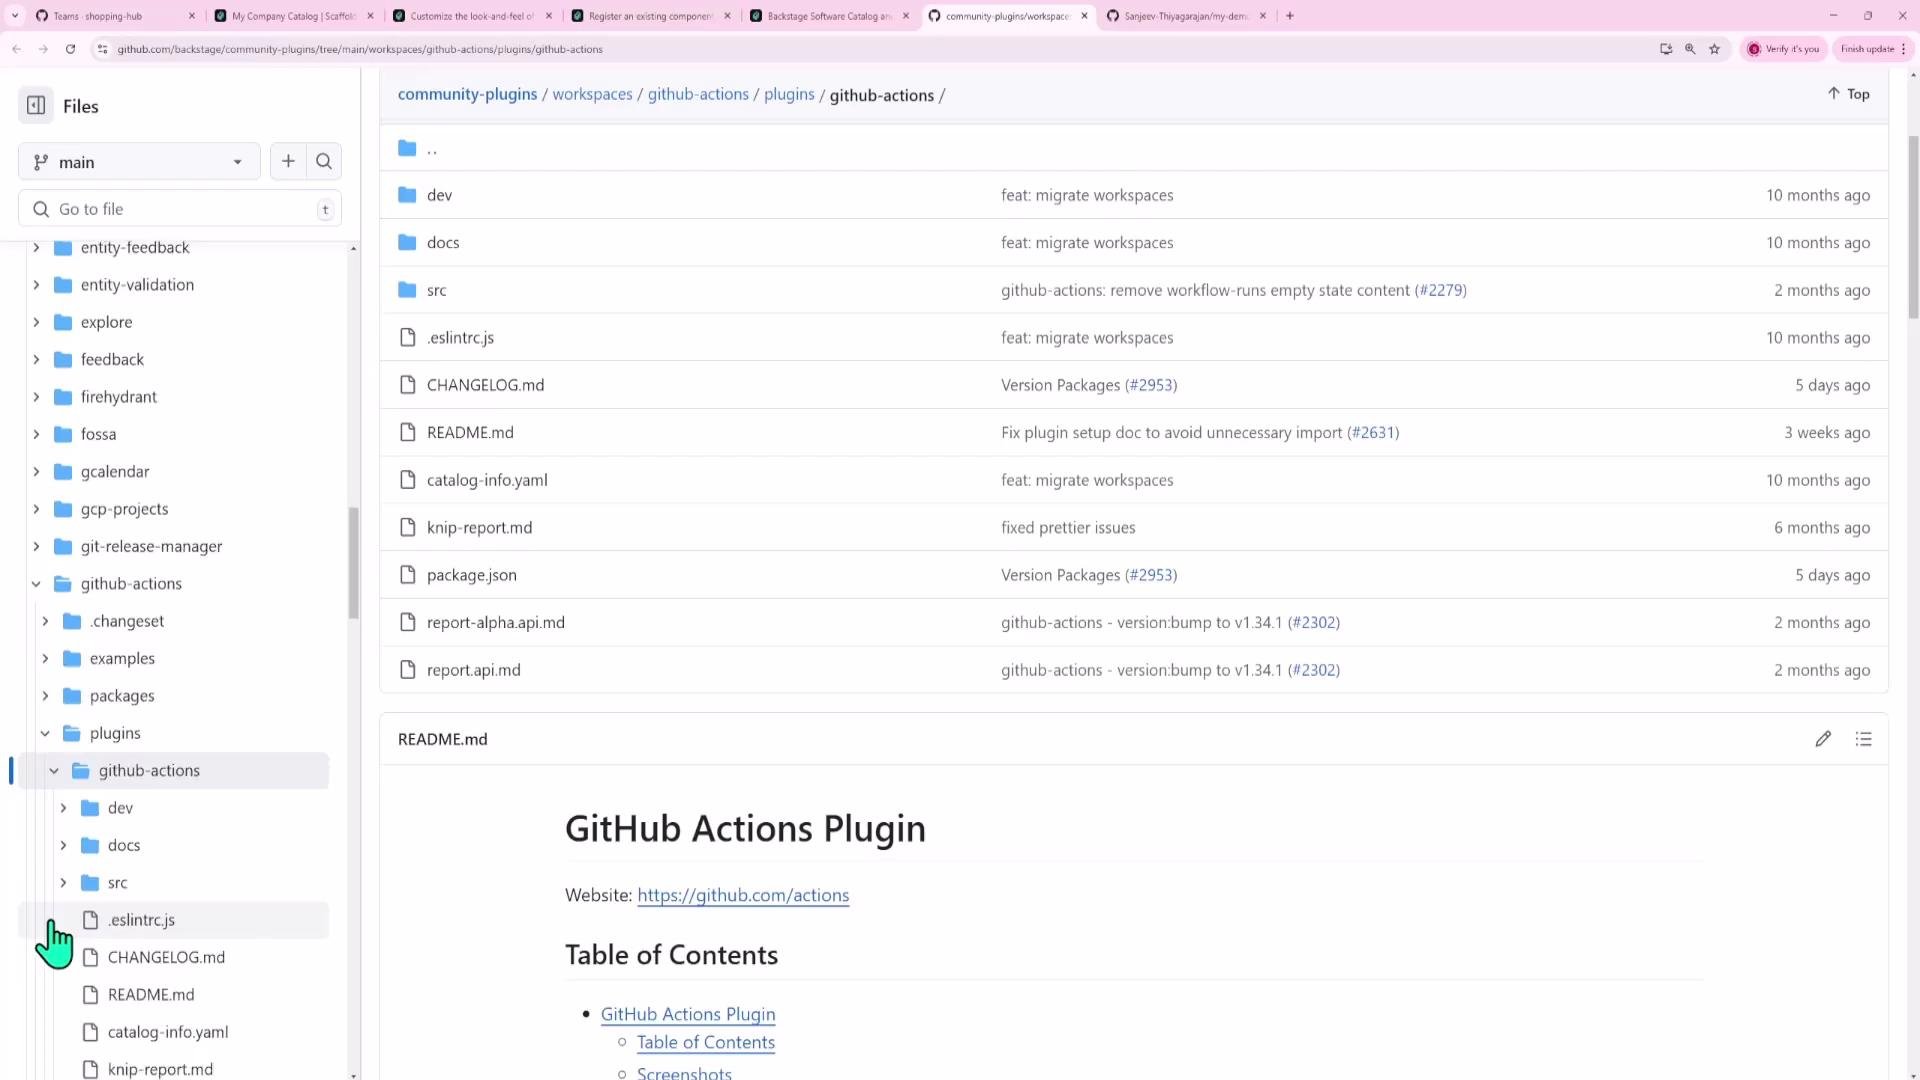
Task: Switch to Register an existing component tab
Action: click(650, 16)
